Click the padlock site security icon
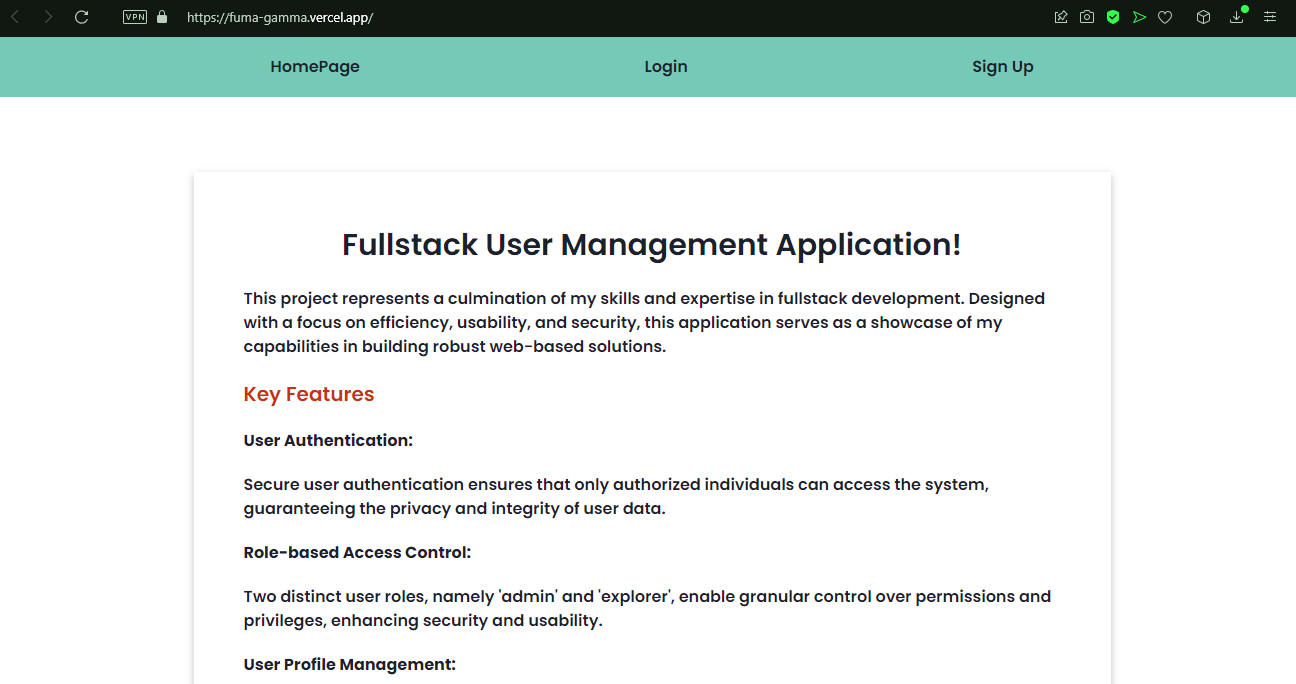This screenshot has height=684, width=1296. point(162,17)
